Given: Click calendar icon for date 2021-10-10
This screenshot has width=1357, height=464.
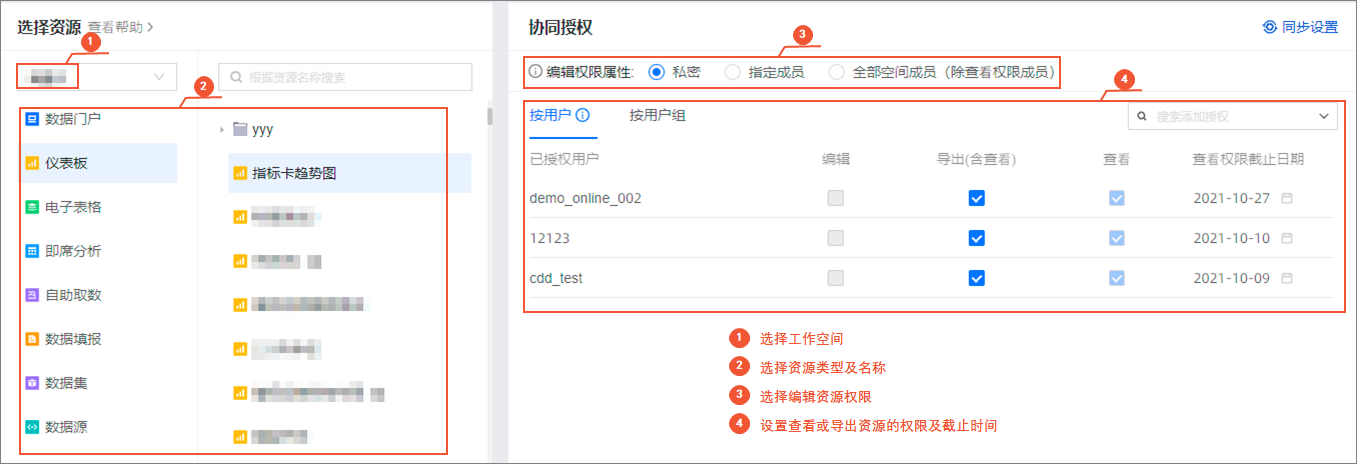Looking at the screenshot, I should [1287, 238].
